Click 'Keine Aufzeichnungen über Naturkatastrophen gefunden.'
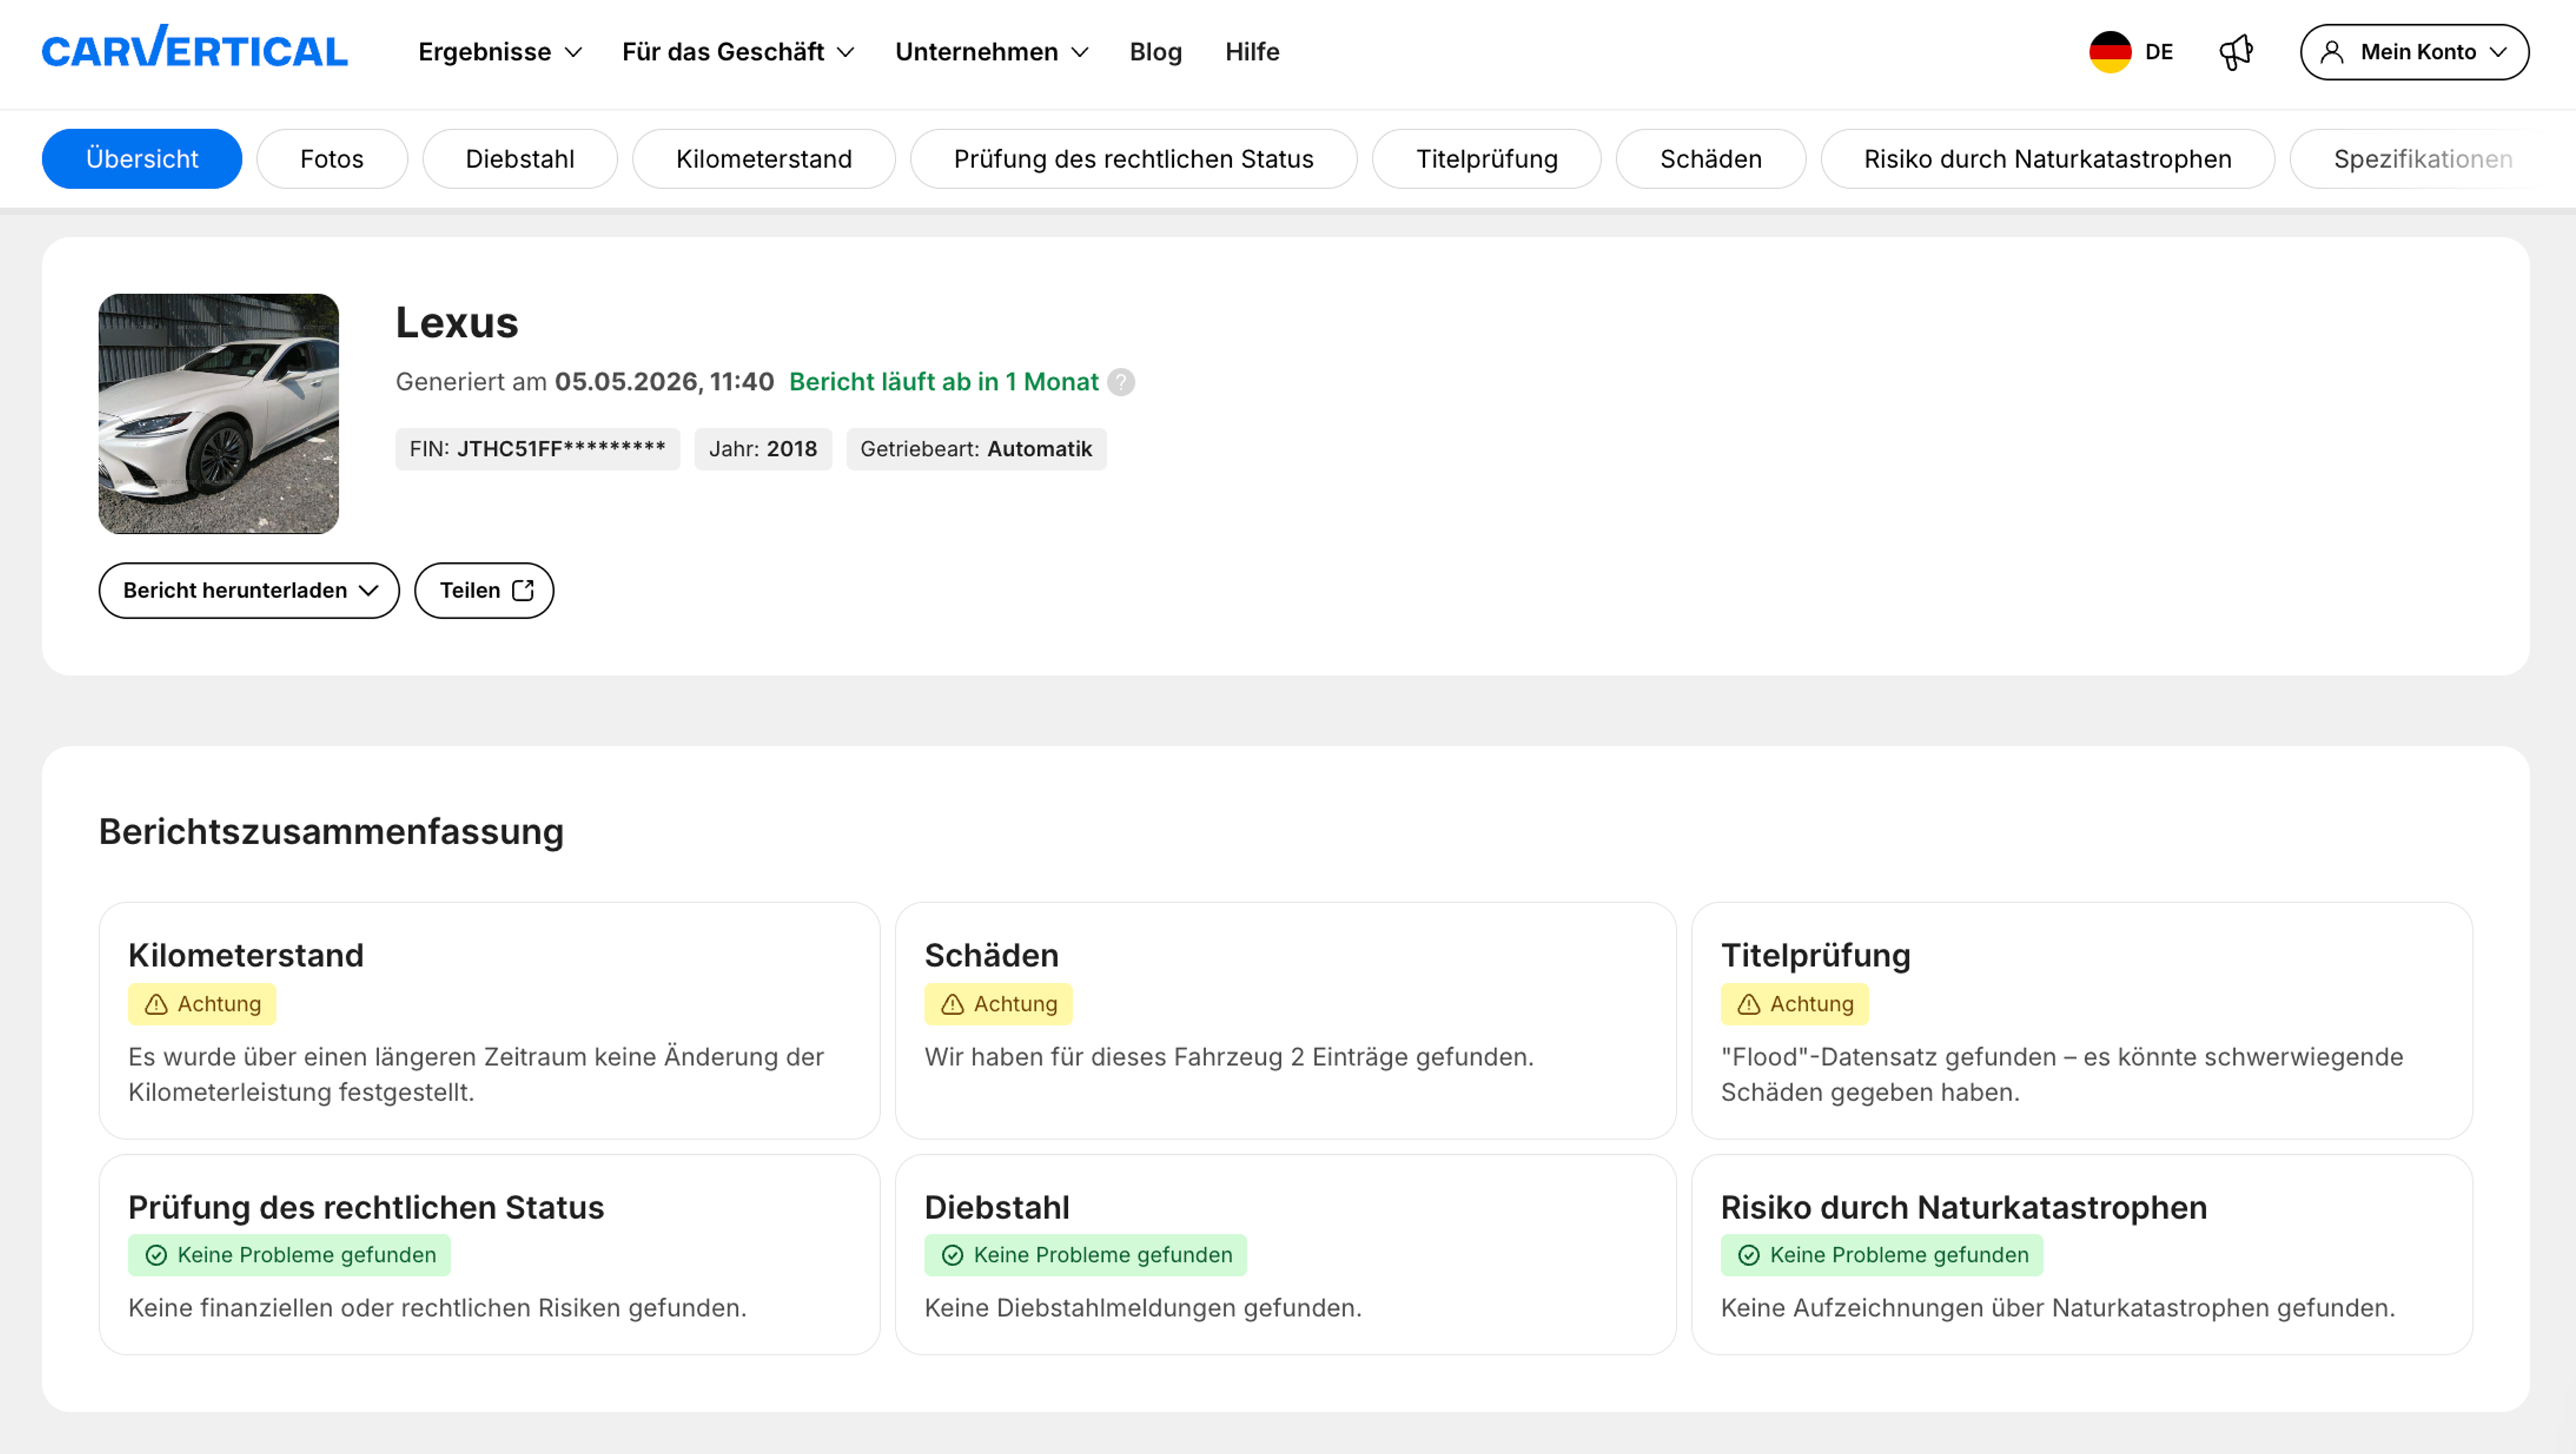 2057,1307
